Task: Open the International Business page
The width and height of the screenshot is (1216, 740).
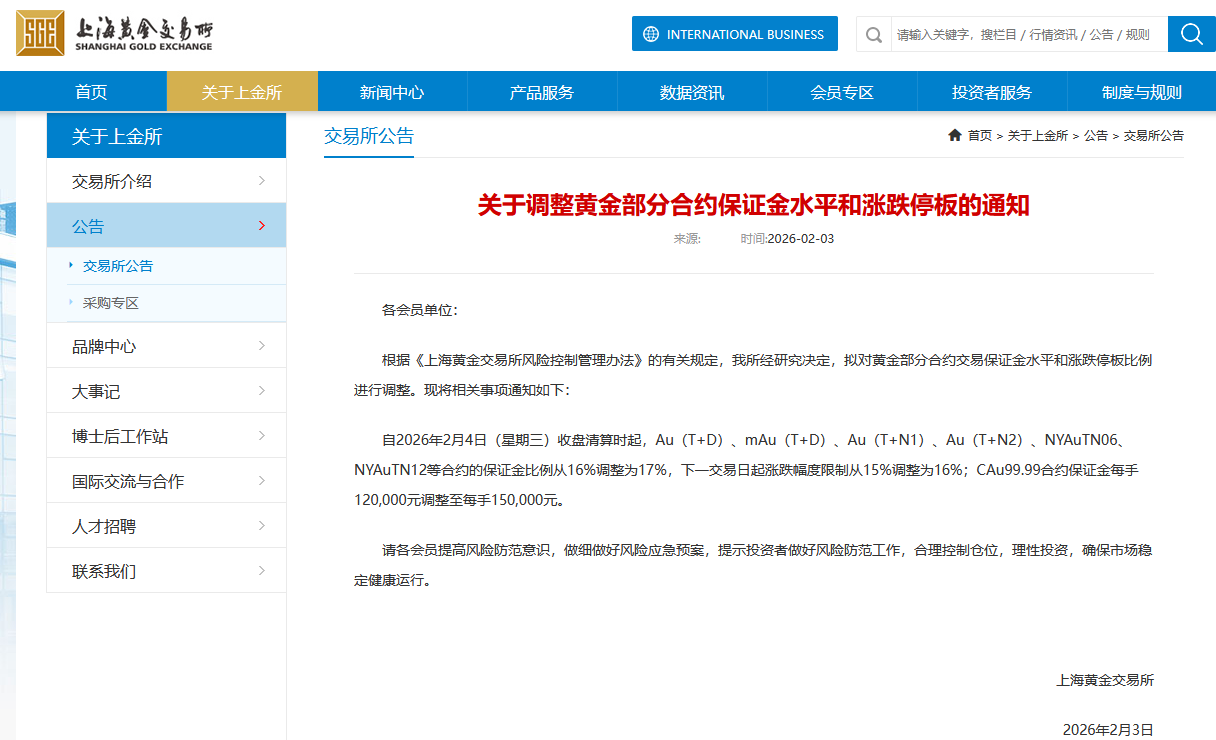Action: point(744,34)
